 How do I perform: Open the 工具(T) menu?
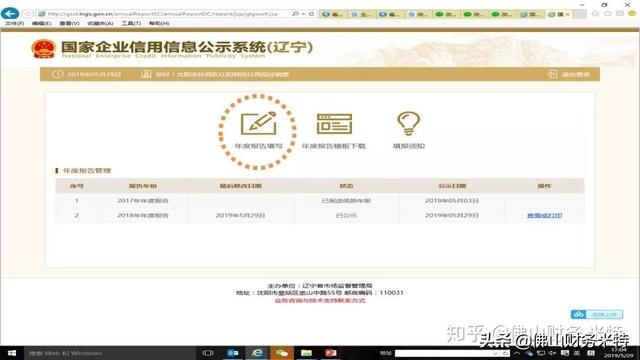click(131, 24)
